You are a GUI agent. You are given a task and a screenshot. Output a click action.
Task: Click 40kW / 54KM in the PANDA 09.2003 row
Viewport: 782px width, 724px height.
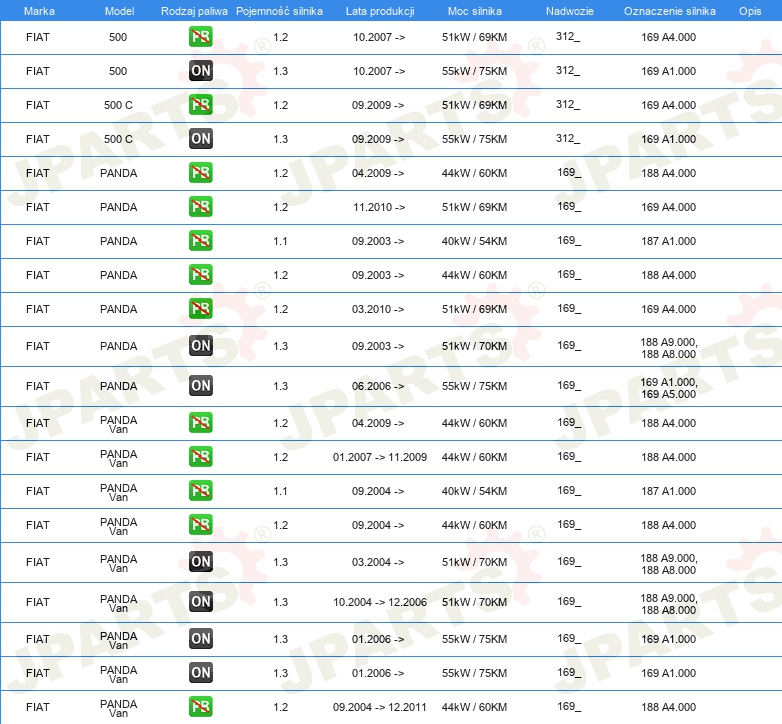click(474, 241)
